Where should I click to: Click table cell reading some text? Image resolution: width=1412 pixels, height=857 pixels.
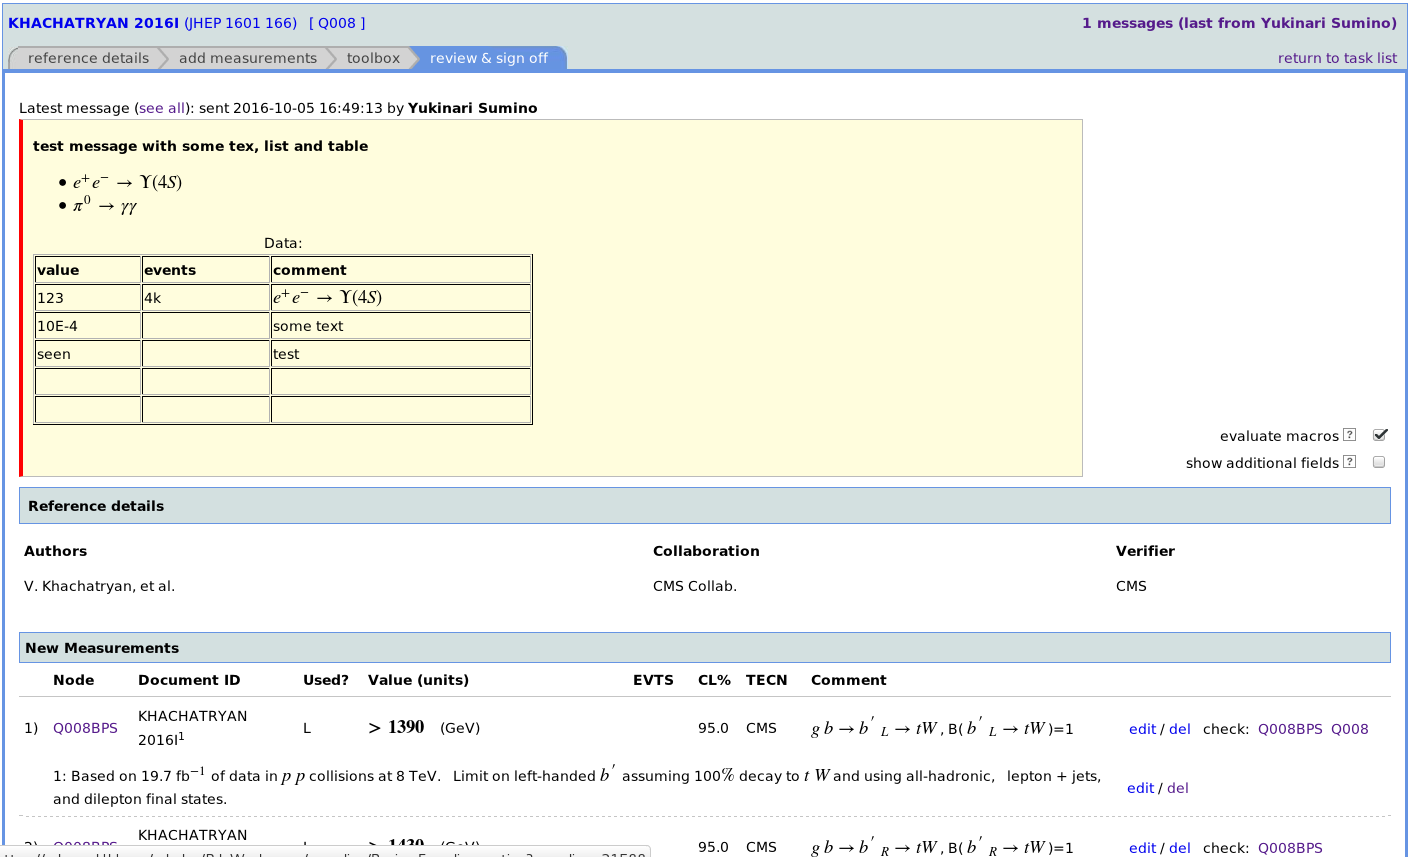(x=401, y=326)
